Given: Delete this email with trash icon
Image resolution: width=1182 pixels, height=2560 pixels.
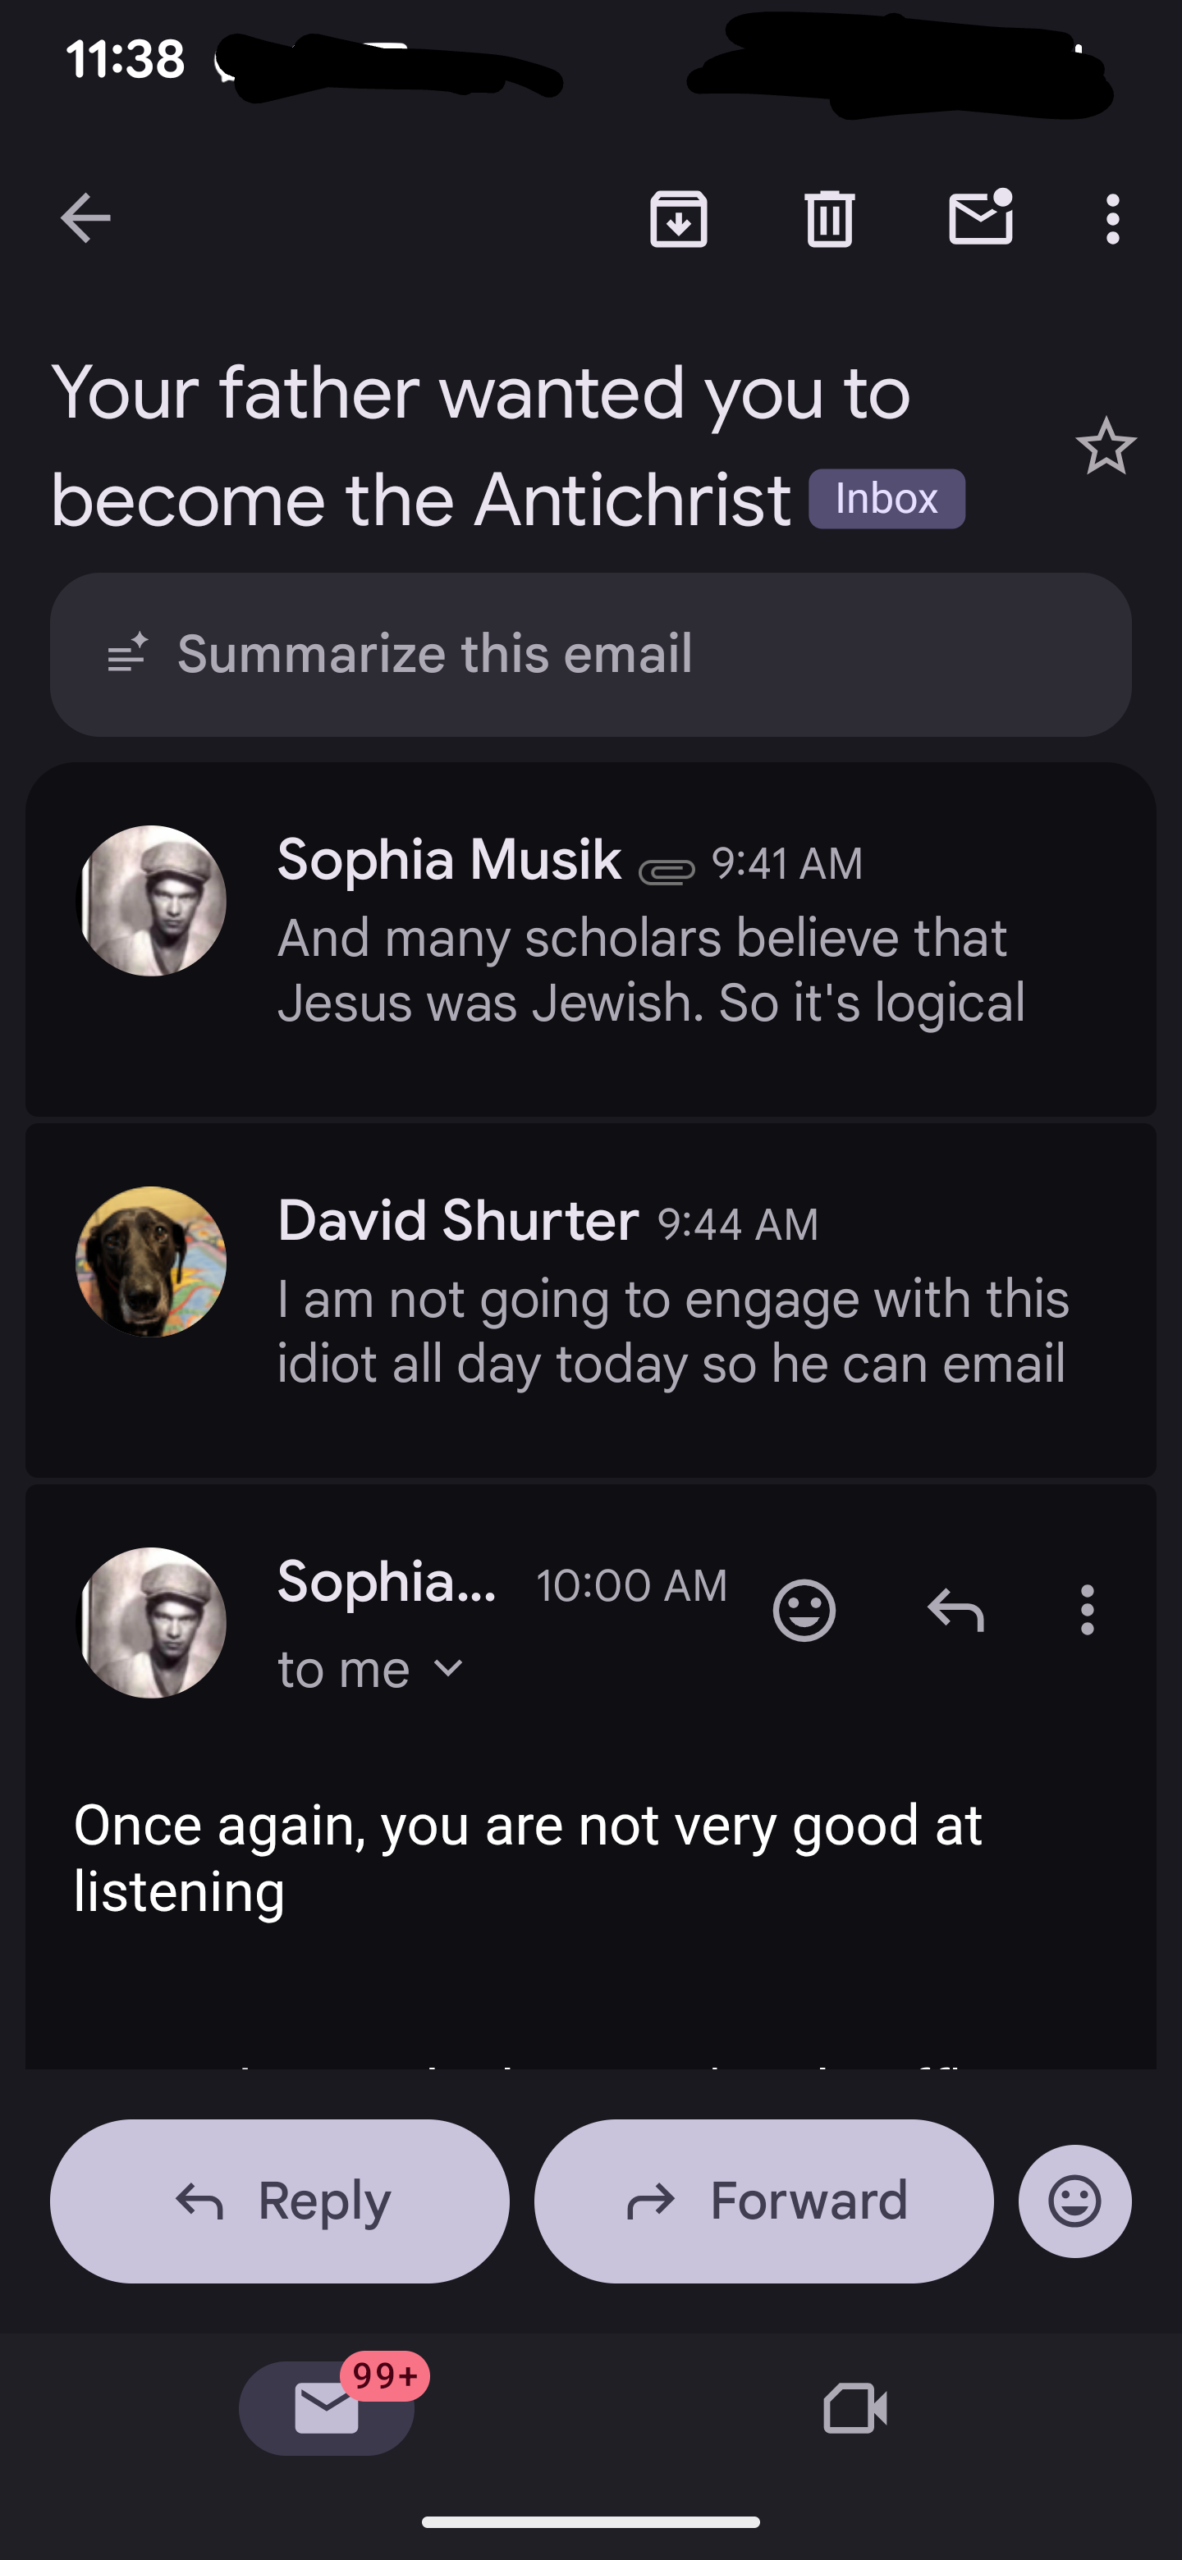Looking at the screenshot, I should [829, 218].
